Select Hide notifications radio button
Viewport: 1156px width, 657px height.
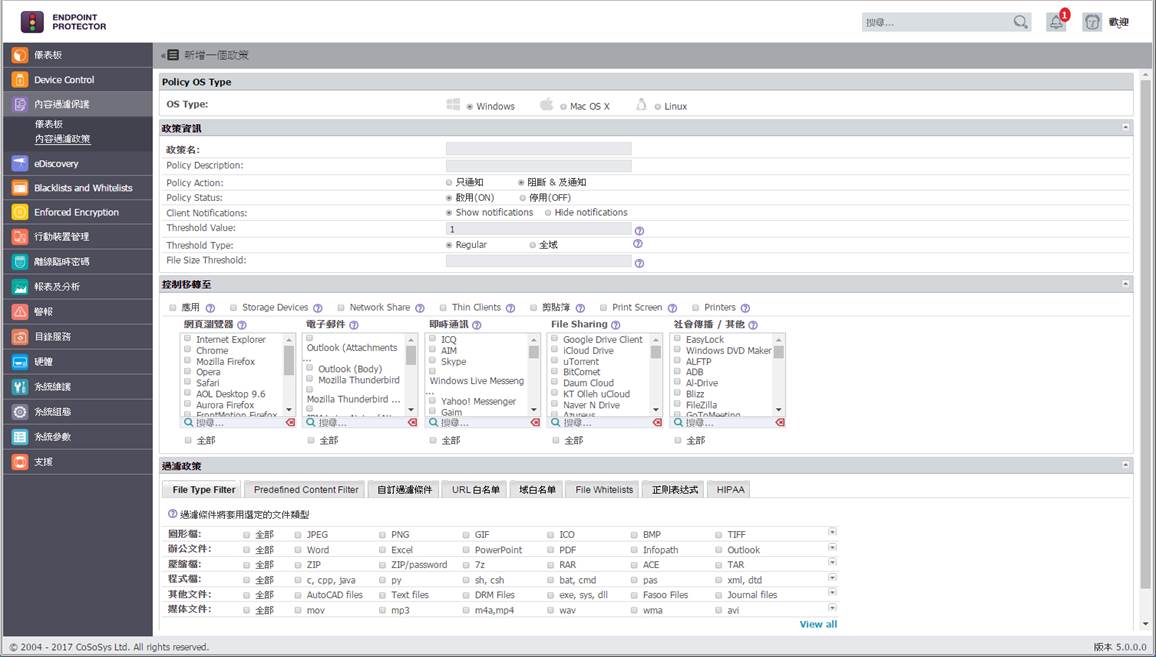[x=548, y=213]
